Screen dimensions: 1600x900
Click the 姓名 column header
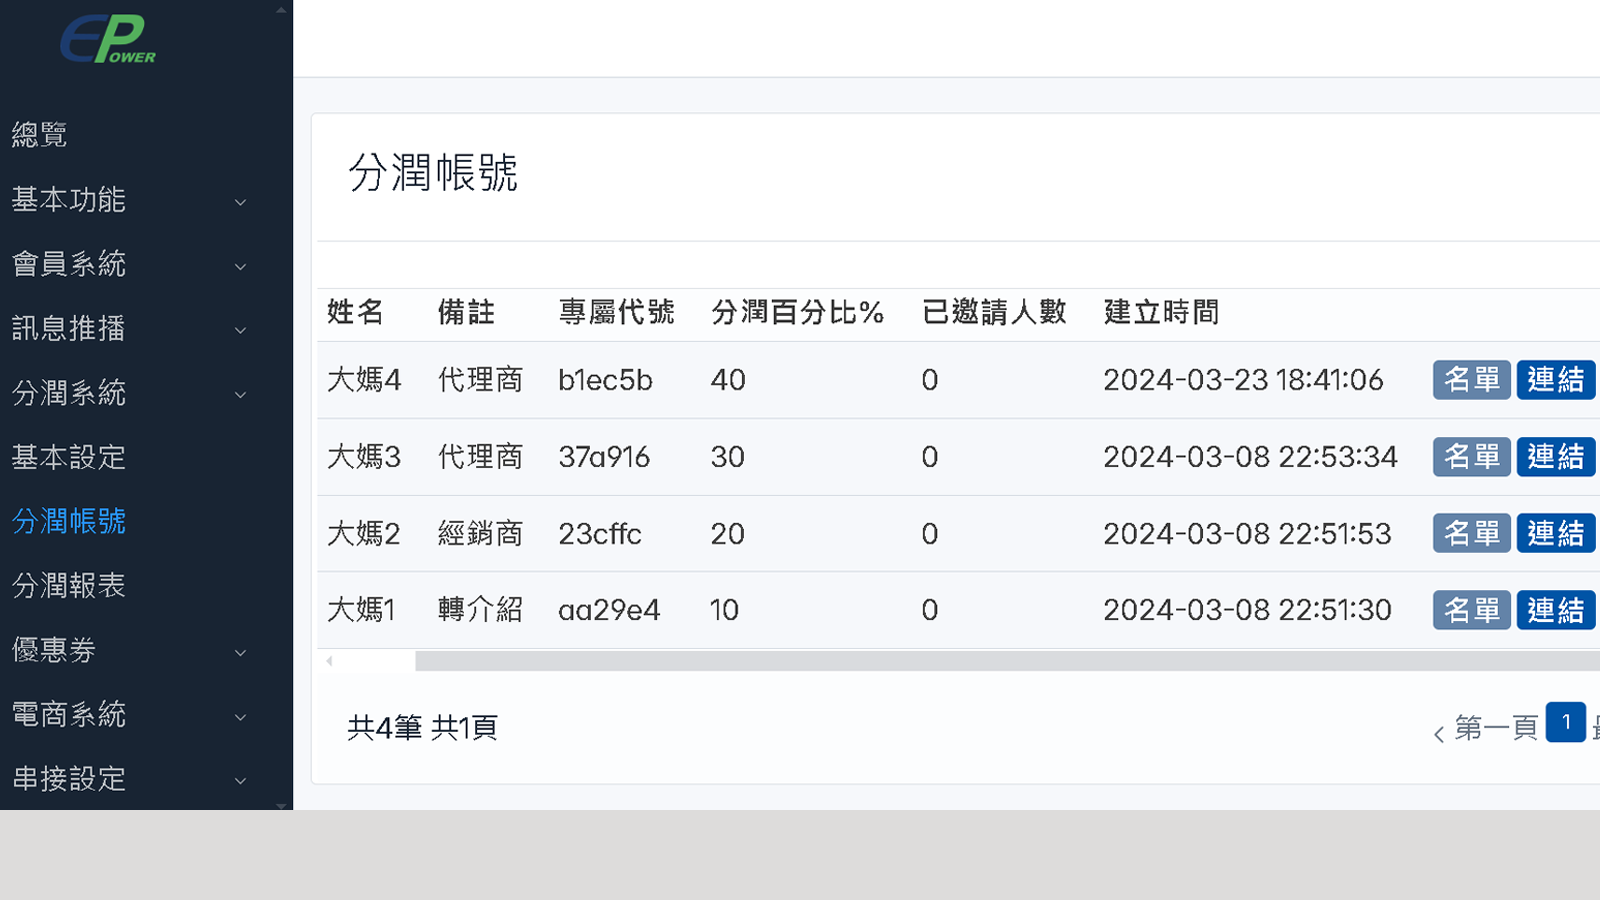tap(355, 312)
